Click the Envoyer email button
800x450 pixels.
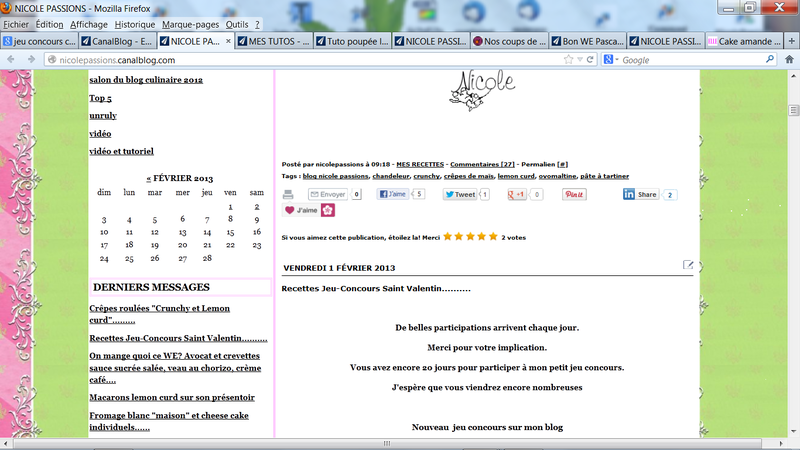(328, 194)
